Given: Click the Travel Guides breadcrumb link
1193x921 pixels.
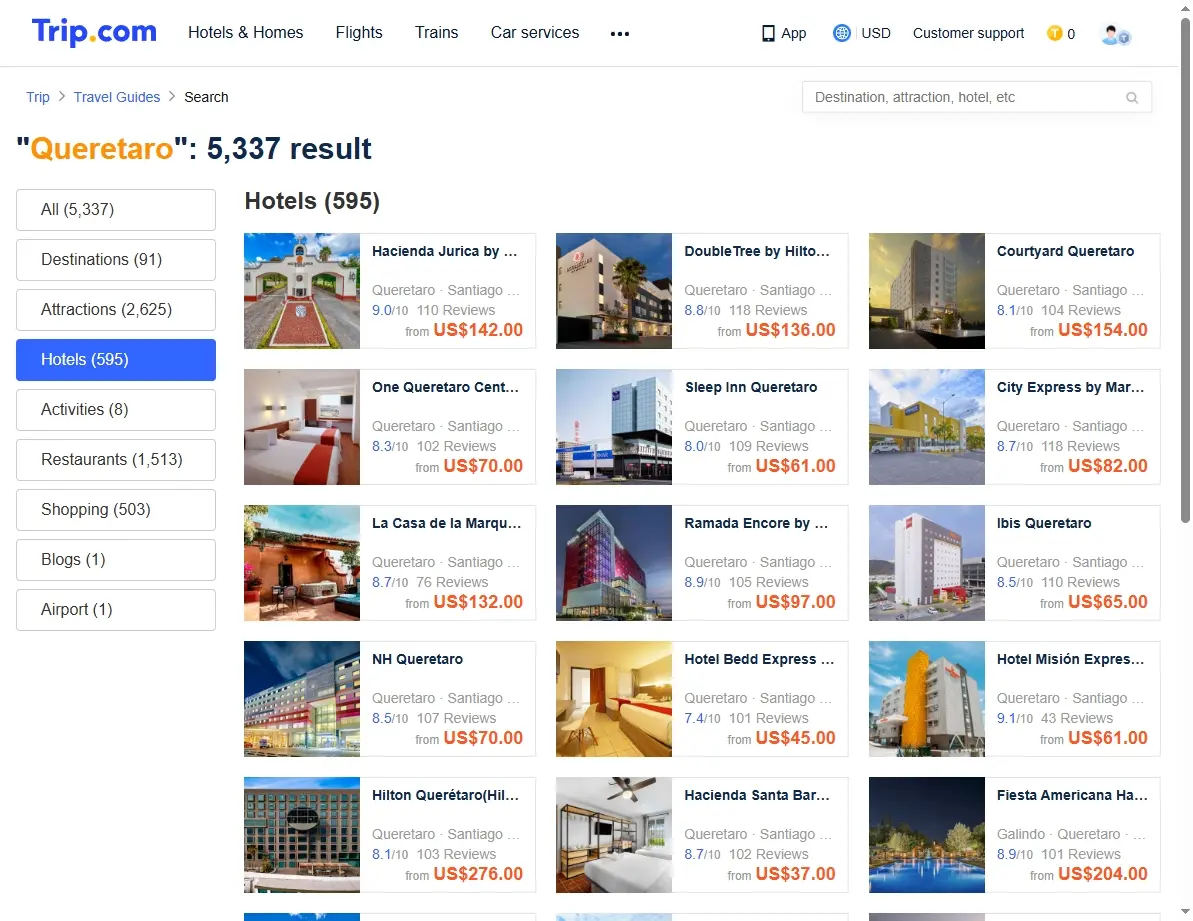Looking at the screenshot, I should pyautogui.click(x=117, y=97).
